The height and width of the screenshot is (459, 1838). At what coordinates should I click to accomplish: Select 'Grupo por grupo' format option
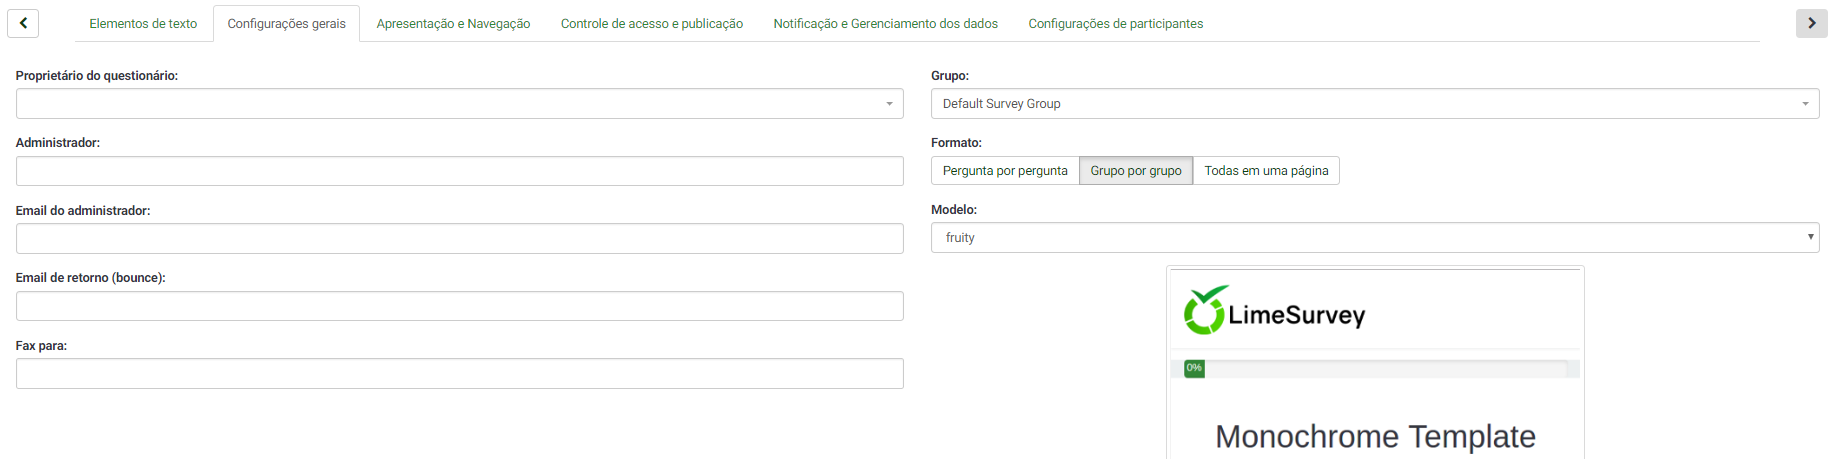coord(1135,171)
